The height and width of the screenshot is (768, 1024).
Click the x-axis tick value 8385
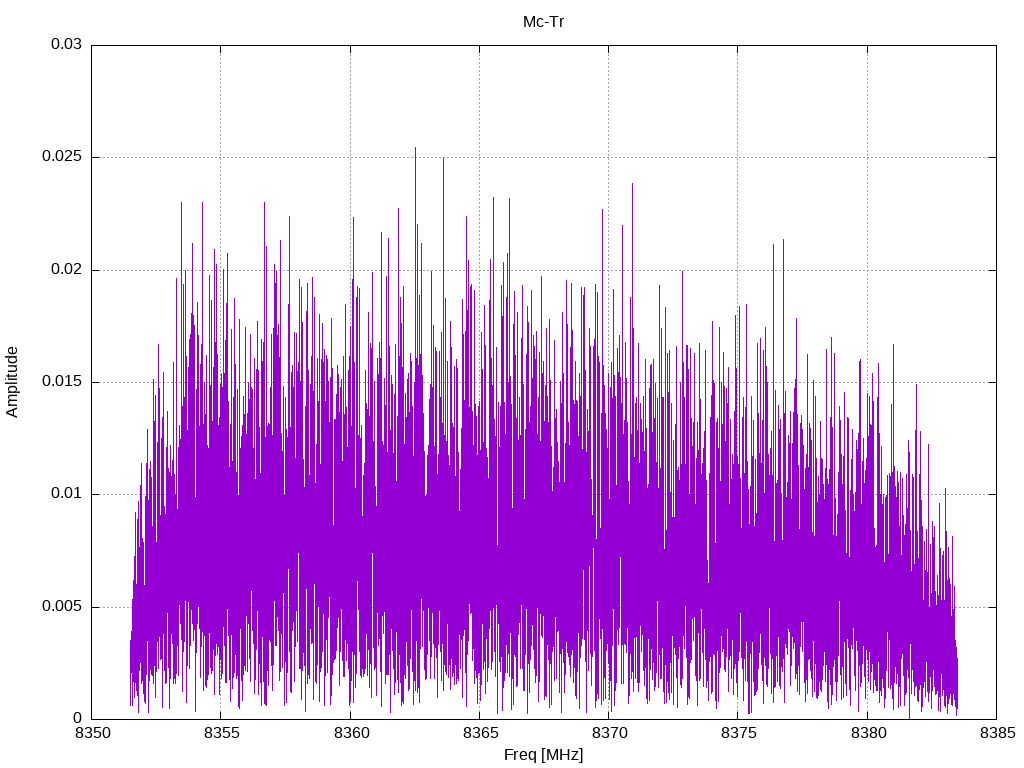click(x=998, y=733)
